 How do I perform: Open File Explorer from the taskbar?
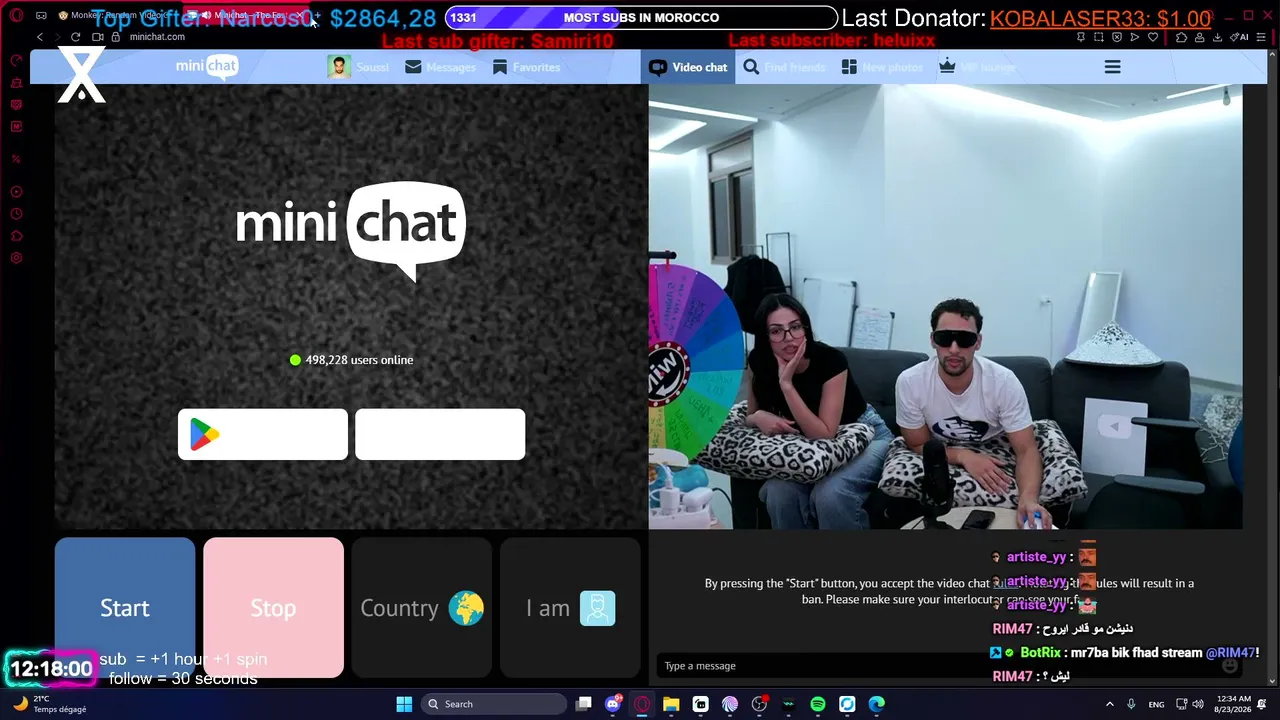[671, 704]
